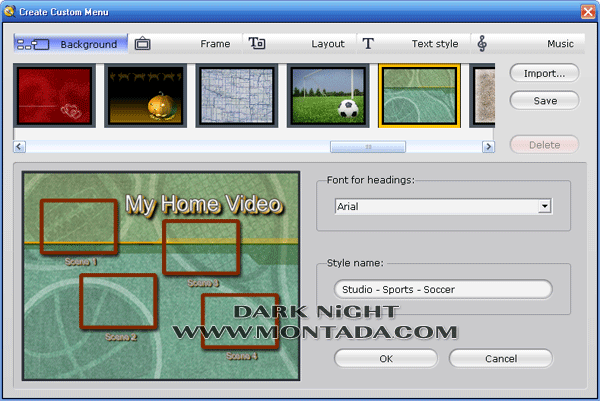Click the Layout tab icon
The width and height of the screenshot is (600, 401).
pos(257,44)
